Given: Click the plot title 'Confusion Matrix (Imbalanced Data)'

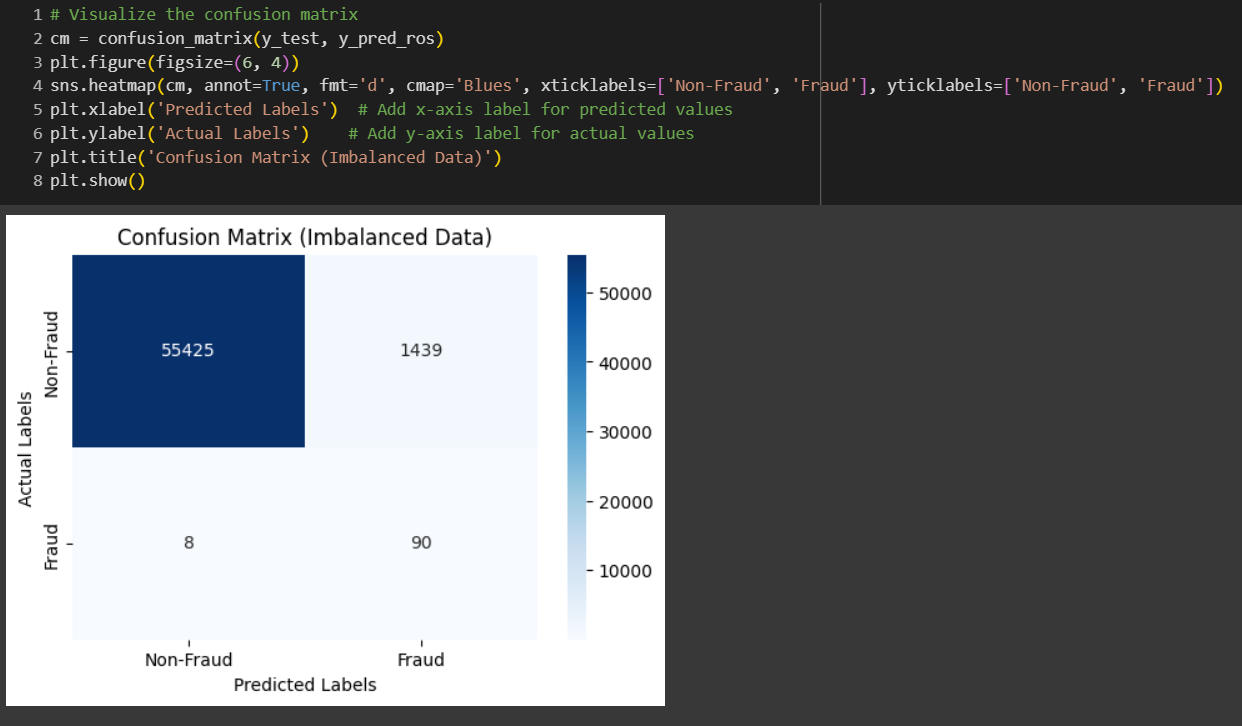Looking at the screenshot, I should (304, 238).
